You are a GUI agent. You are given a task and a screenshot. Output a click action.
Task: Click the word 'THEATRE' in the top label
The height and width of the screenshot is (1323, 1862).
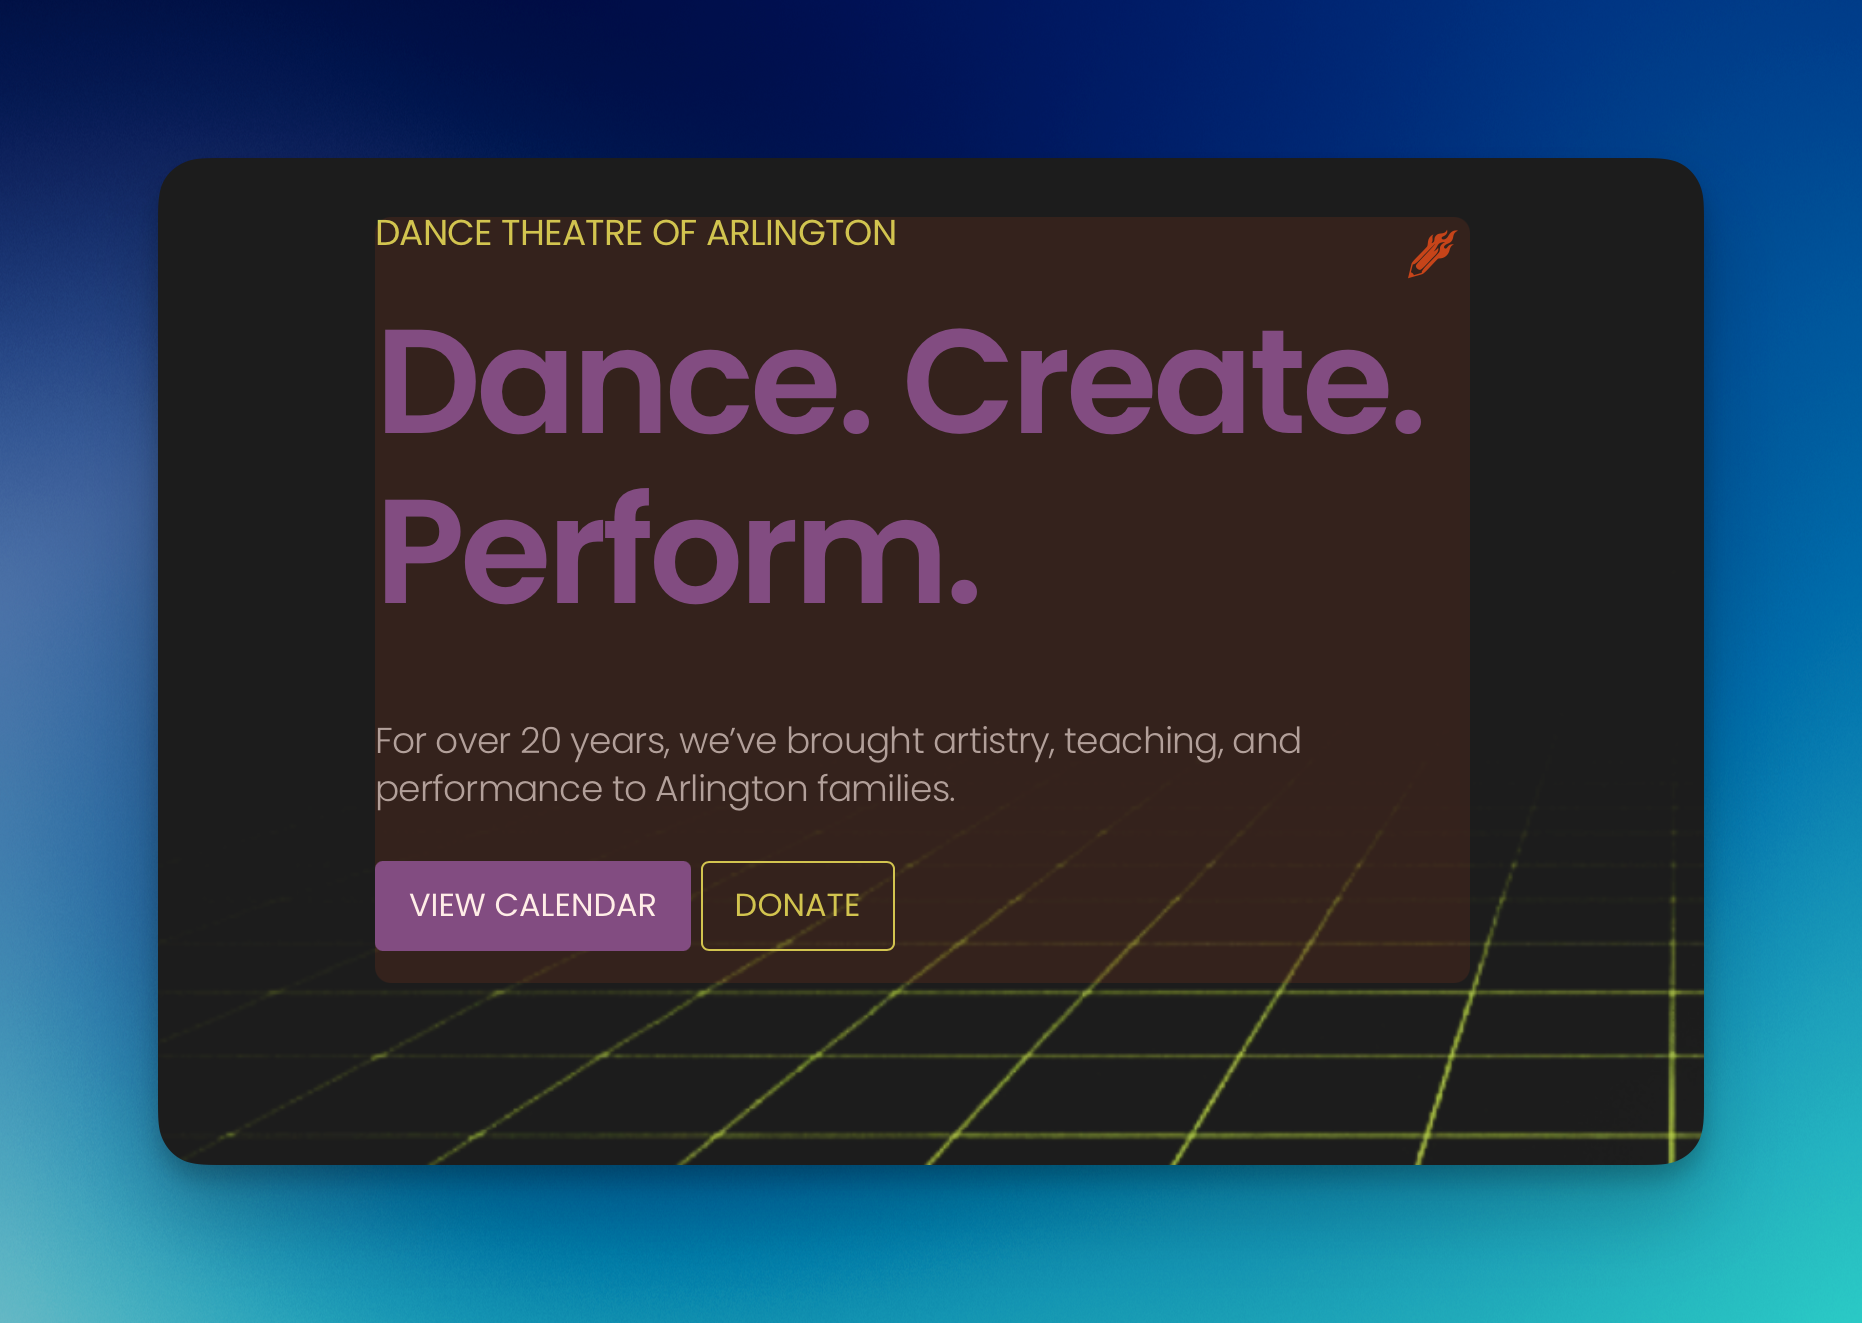point(572,234)
